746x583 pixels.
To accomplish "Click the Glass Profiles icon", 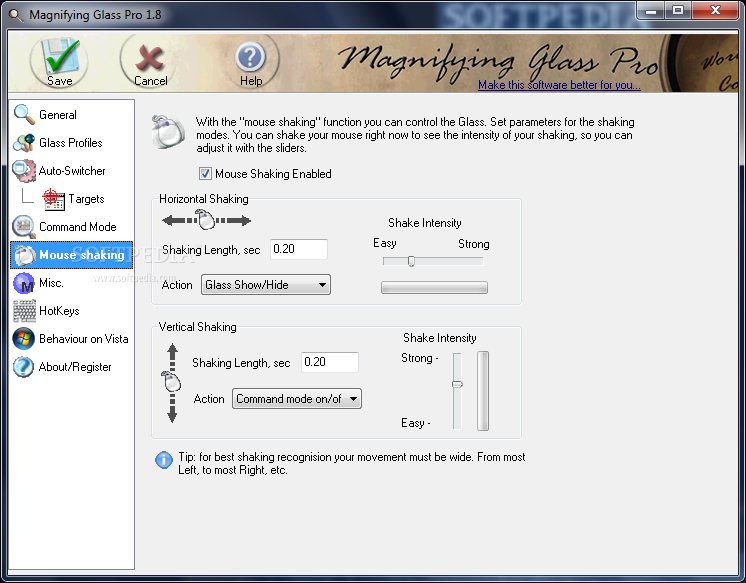I will 24,143.
